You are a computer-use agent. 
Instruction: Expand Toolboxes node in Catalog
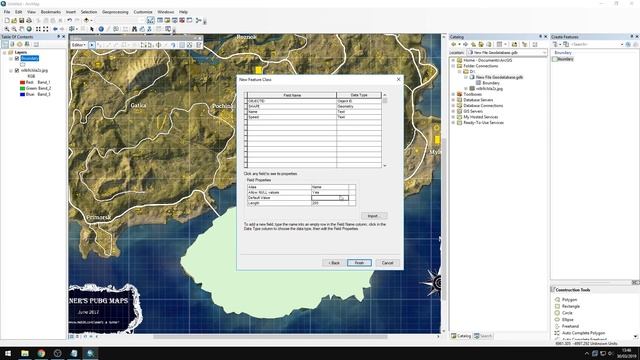coord(453,94)
